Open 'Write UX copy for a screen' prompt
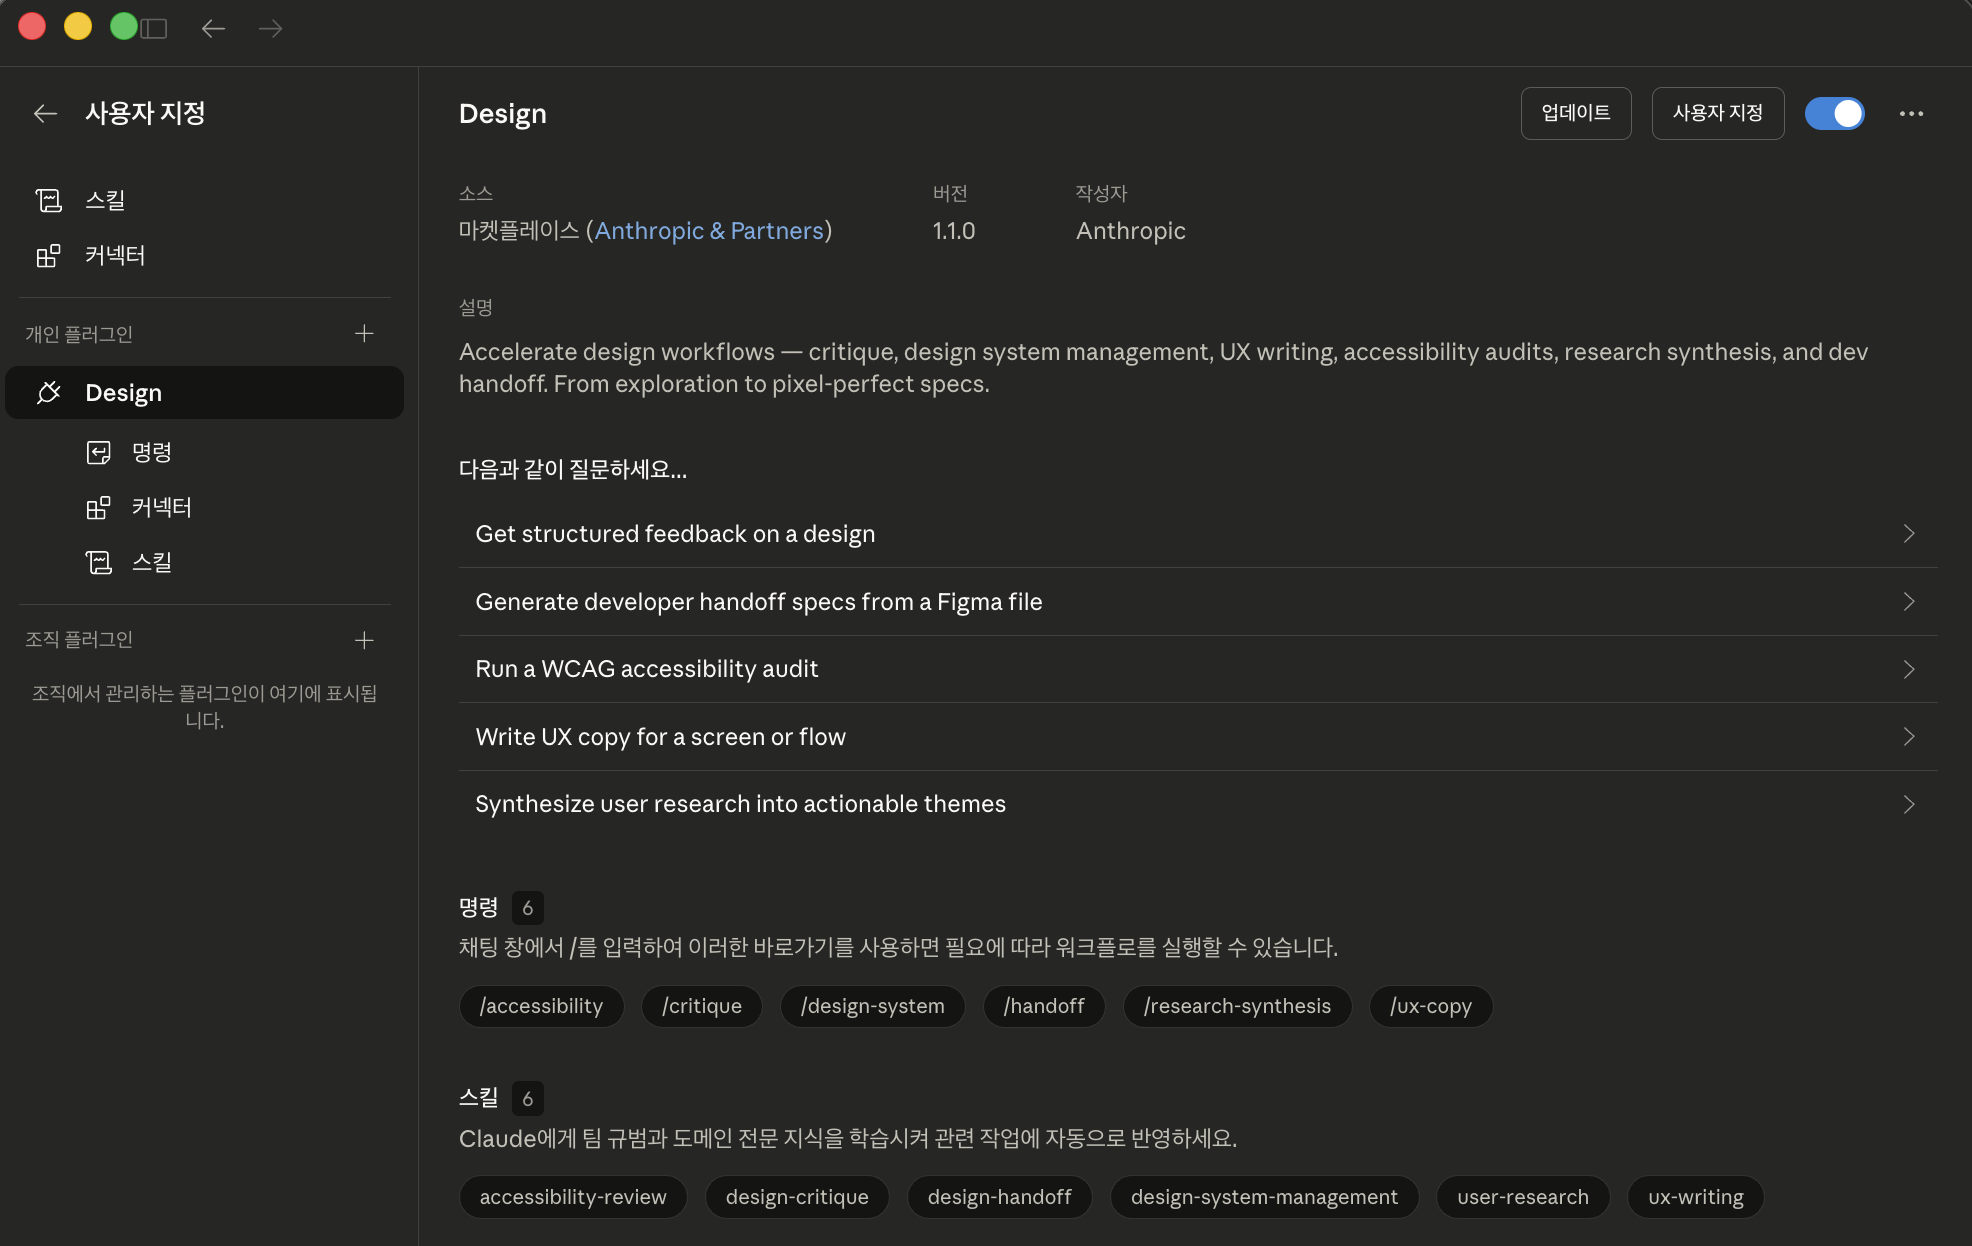This screenshot has width=1972, height=1246. tap(660, 737)
